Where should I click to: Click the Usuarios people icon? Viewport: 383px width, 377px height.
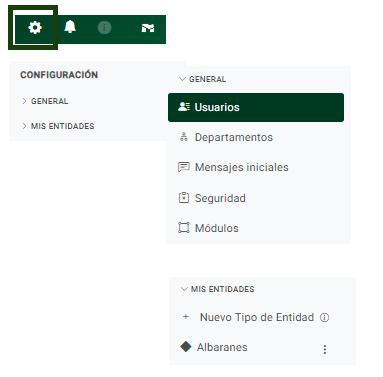(184, 107)
